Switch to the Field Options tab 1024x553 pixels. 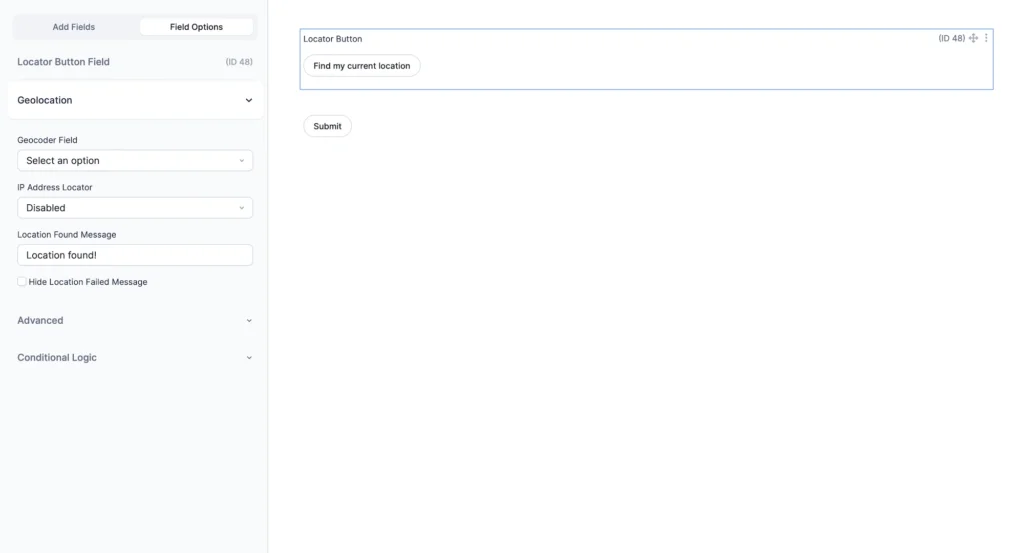[x=196, y=27]
